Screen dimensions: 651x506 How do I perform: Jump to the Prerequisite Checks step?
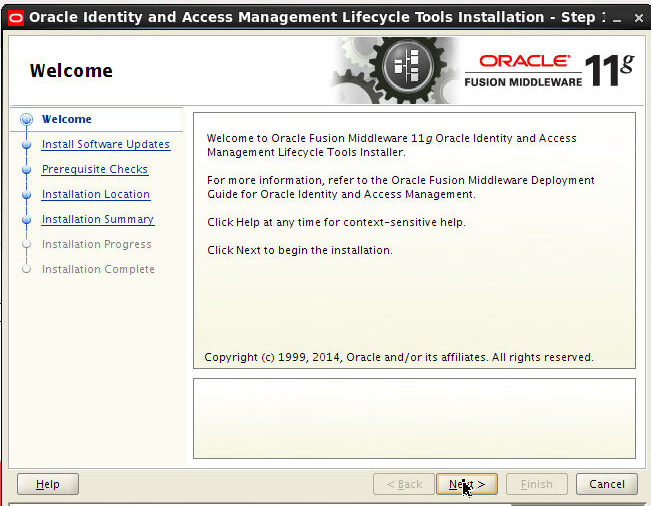[x=95, y=169]
